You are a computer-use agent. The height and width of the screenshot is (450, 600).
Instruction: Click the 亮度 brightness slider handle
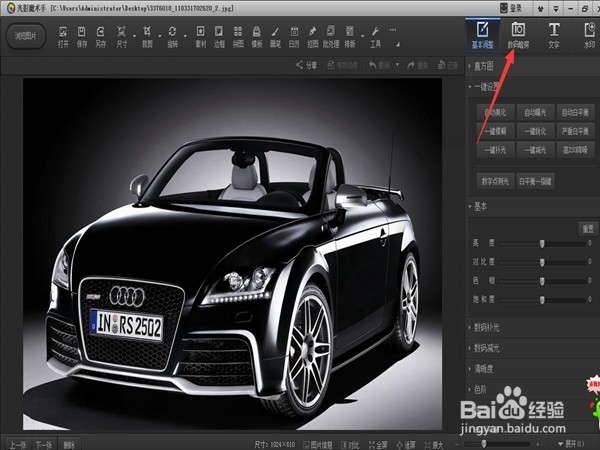(542, 244)
